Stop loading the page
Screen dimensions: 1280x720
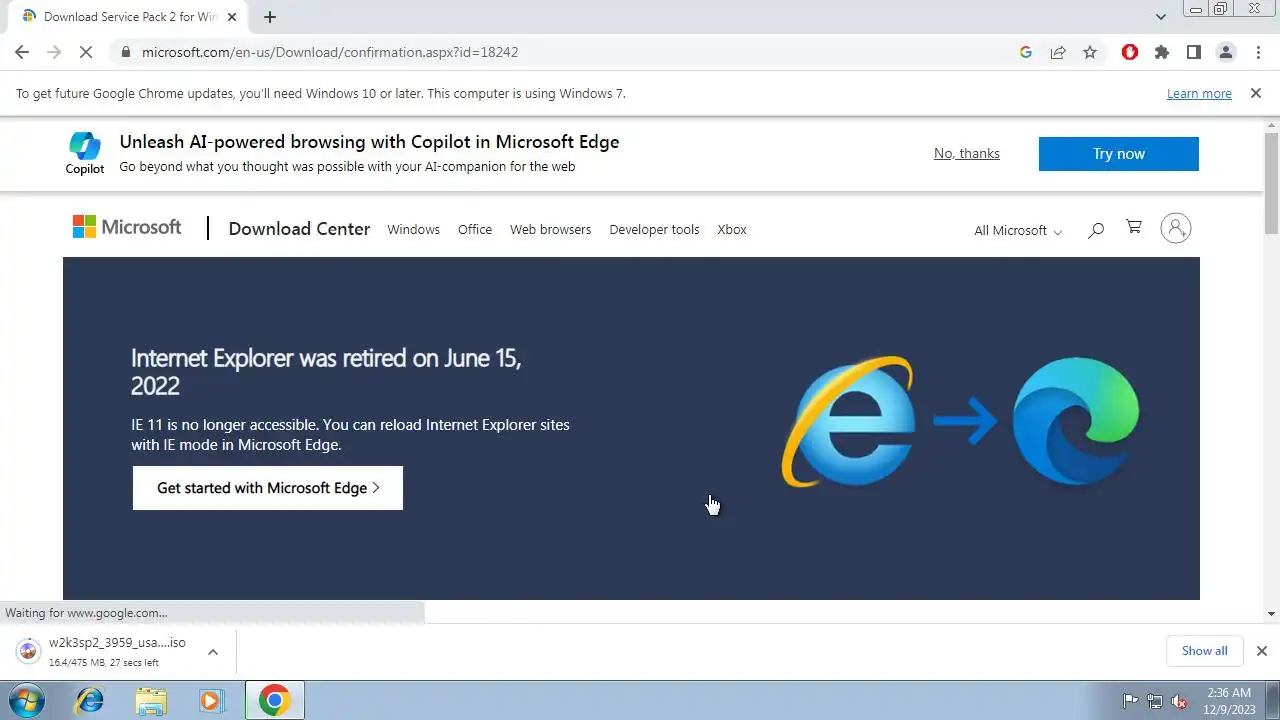tap(86, 52)
